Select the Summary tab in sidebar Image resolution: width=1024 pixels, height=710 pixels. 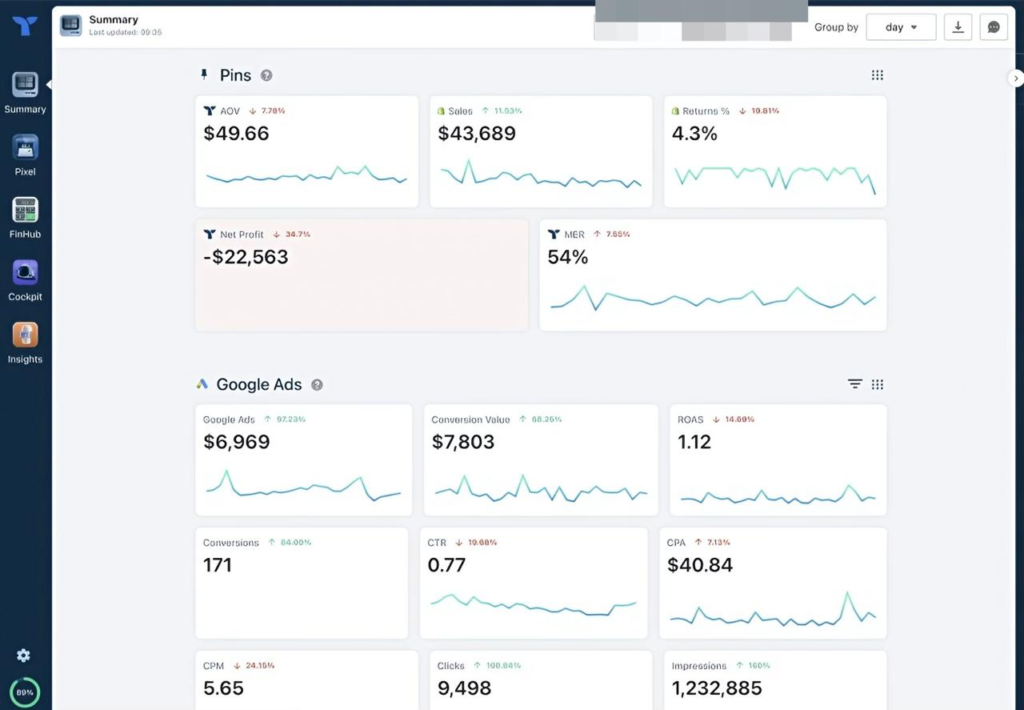click(25, 91)
